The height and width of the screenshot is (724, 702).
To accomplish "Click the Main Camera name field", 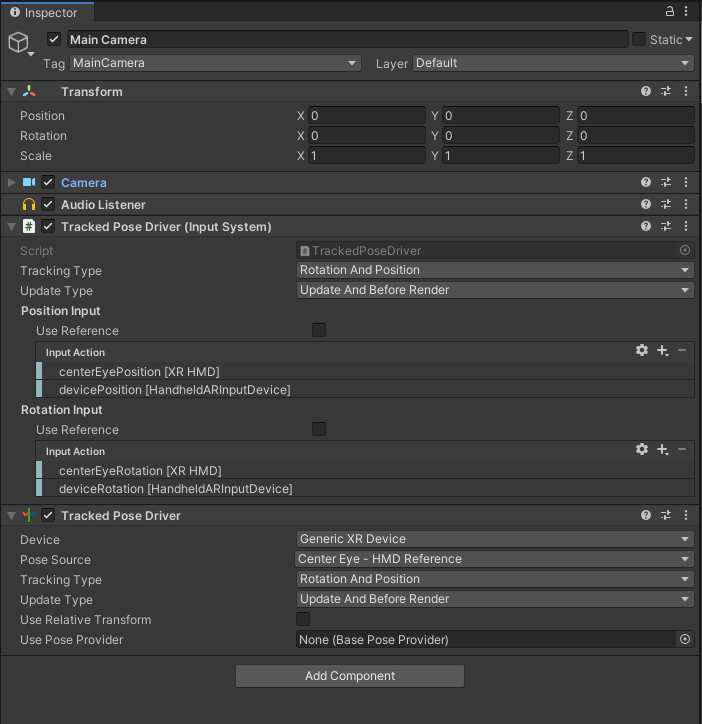I will [347, 39].
